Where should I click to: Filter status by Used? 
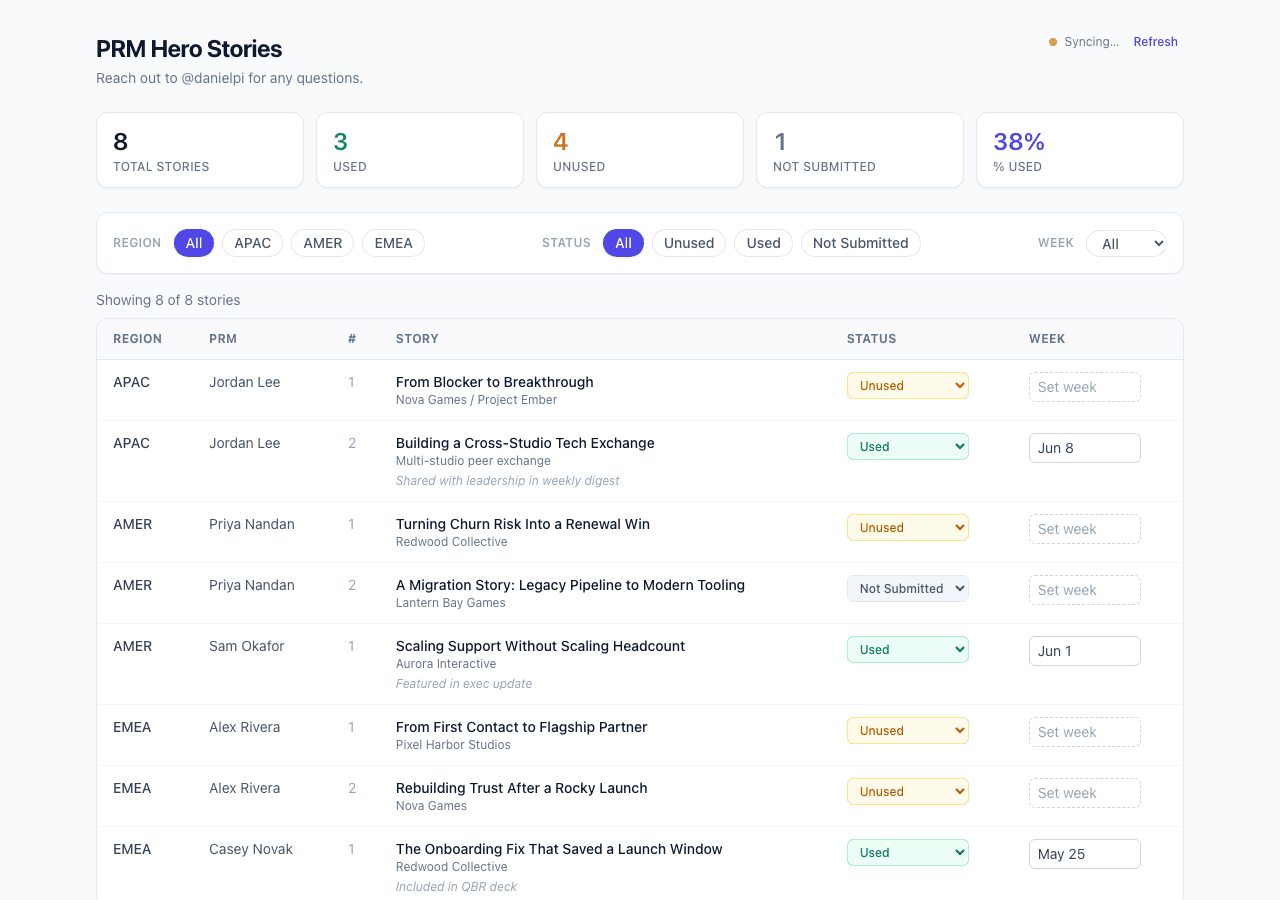coord(763,243)
